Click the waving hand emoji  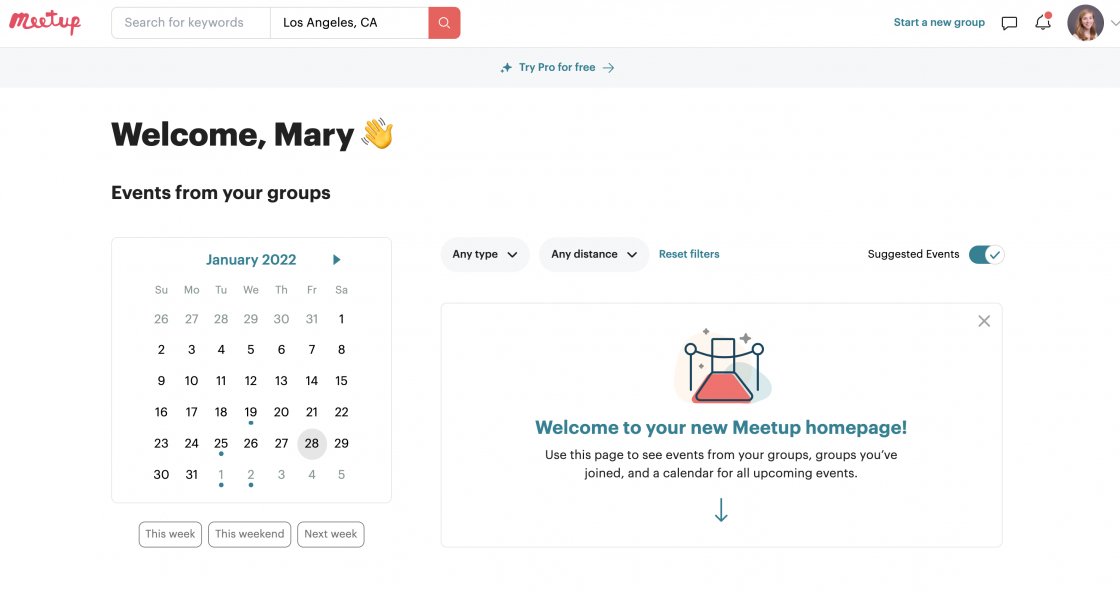(378, 134)
